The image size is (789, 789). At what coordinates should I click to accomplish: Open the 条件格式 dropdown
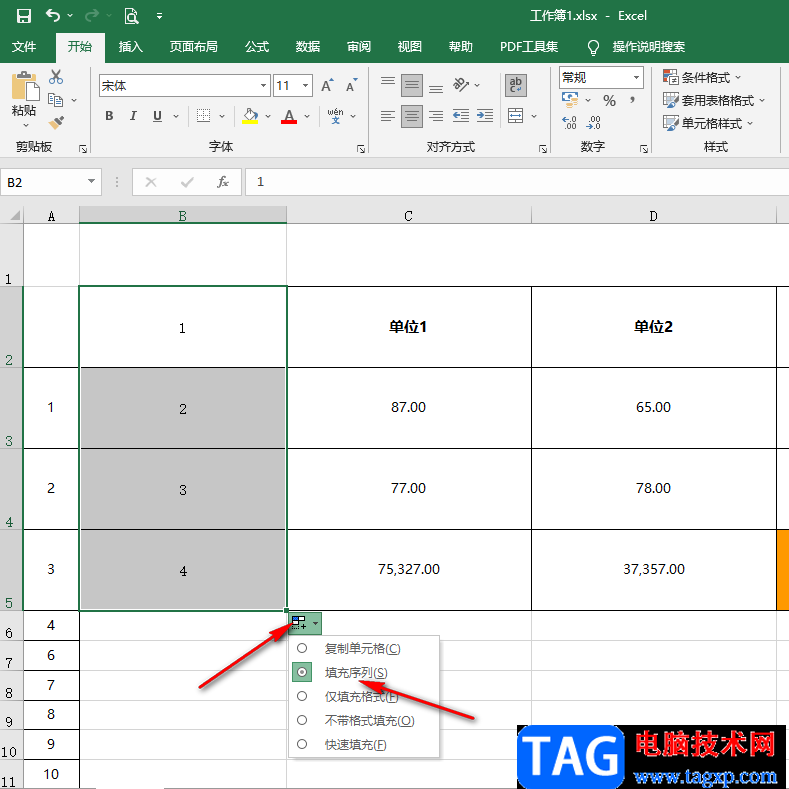pyautogui.click(x=702, y=77)
